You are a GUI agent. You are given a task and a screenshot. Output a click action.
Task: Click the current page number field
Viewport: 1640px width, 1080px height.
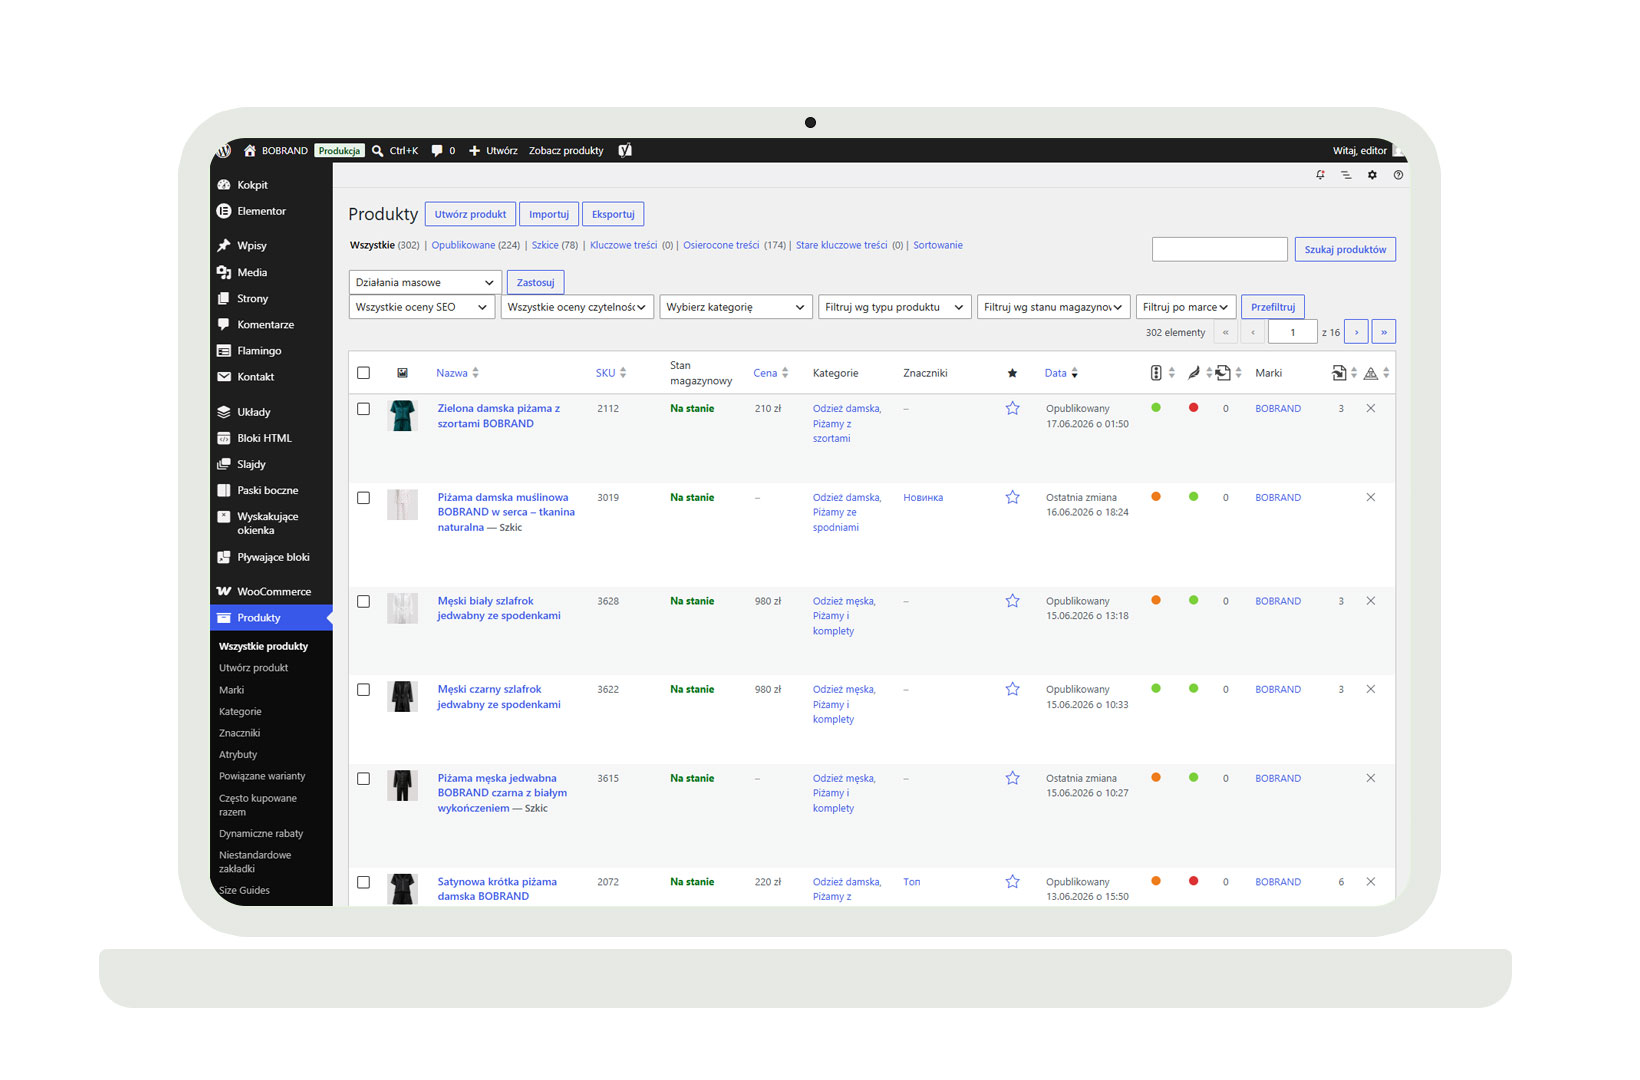click(1293, 332)
